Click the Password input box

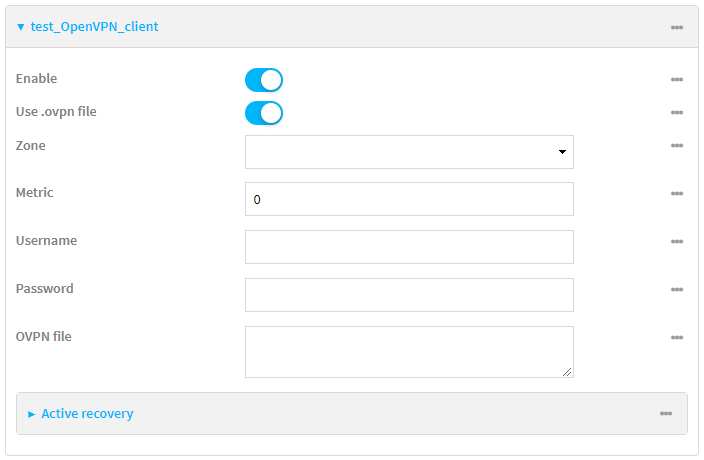409,295
